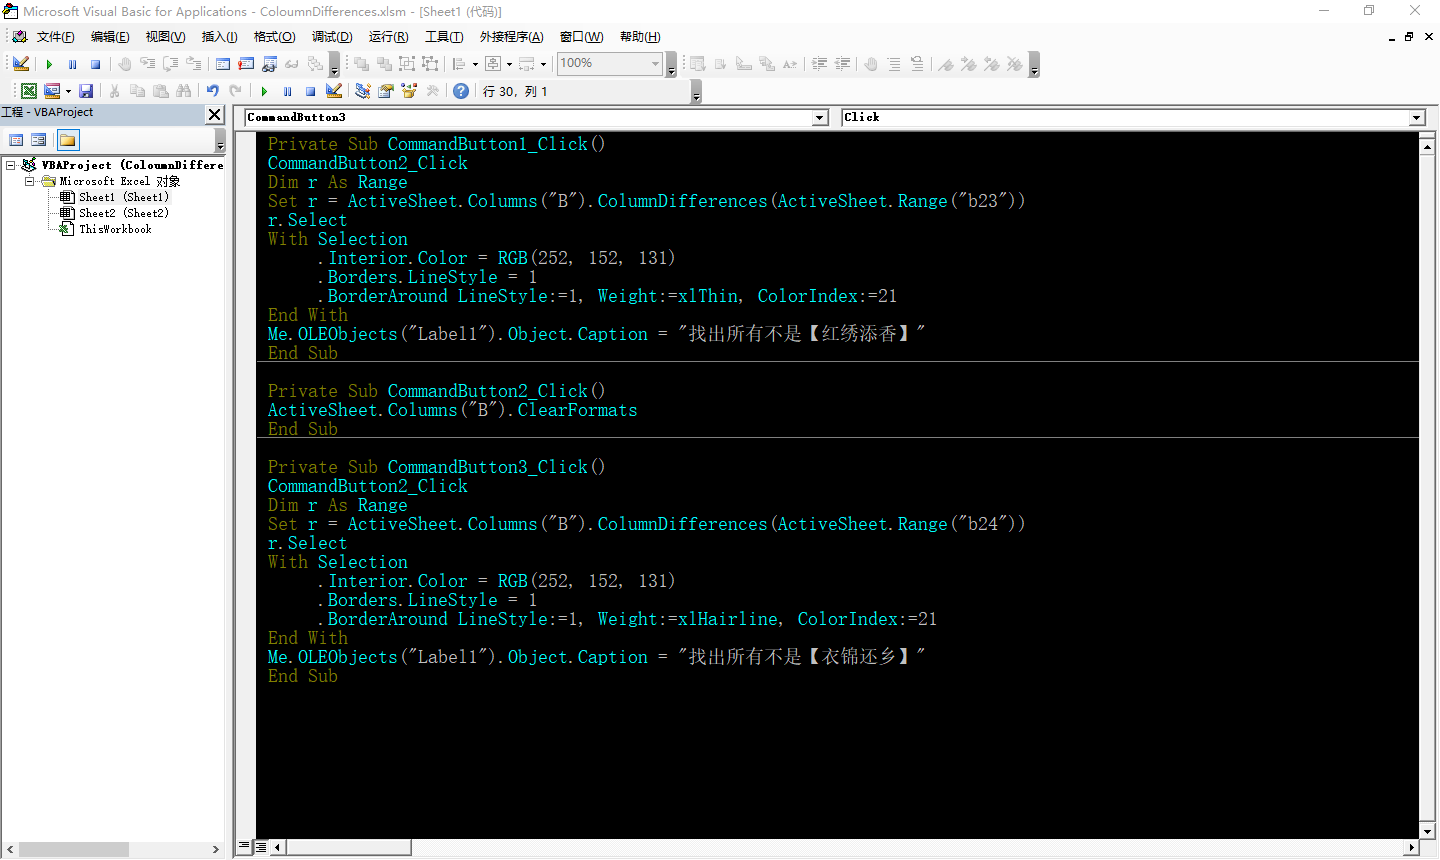Comment out the block with the Comment Block icon
Image resolution: width=1440 pixels, height=860 pixels.
[x=894, y=64]
